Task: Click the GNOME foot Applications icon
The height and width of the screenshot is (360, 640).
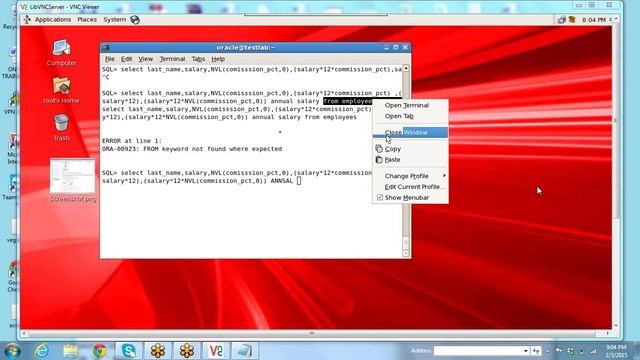Action: (x=27, y=20)
